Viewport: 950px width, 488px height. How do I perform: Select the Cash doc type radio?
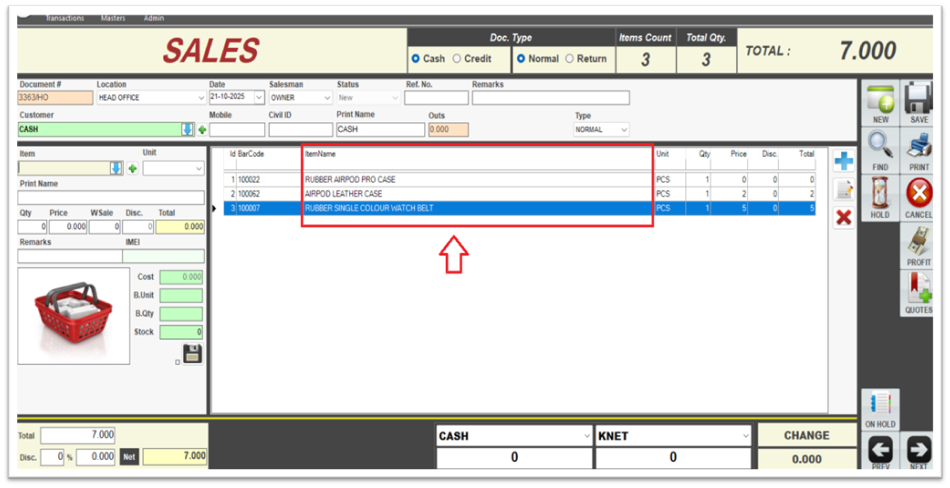pos(416,59)
